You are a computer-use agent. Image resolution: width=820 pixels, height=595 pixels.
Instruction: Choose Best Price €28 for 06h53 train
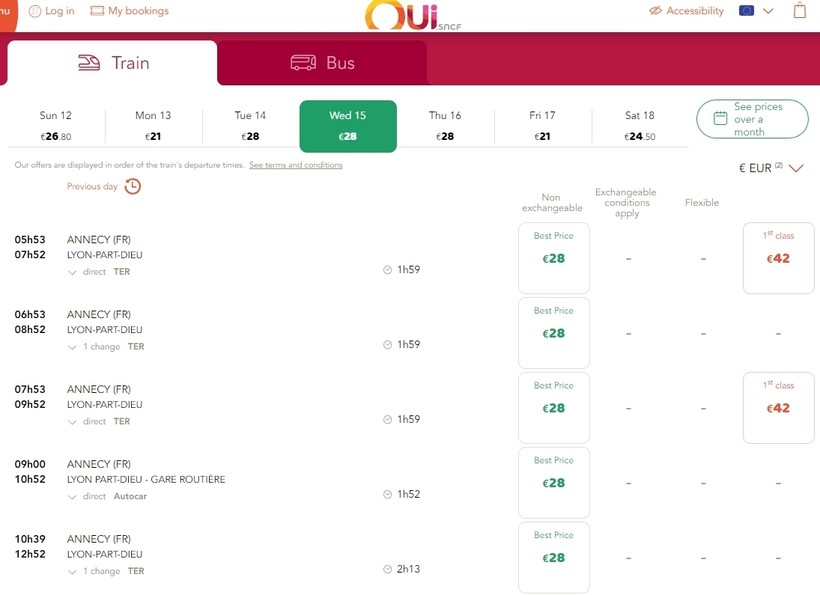click(554, 333)
